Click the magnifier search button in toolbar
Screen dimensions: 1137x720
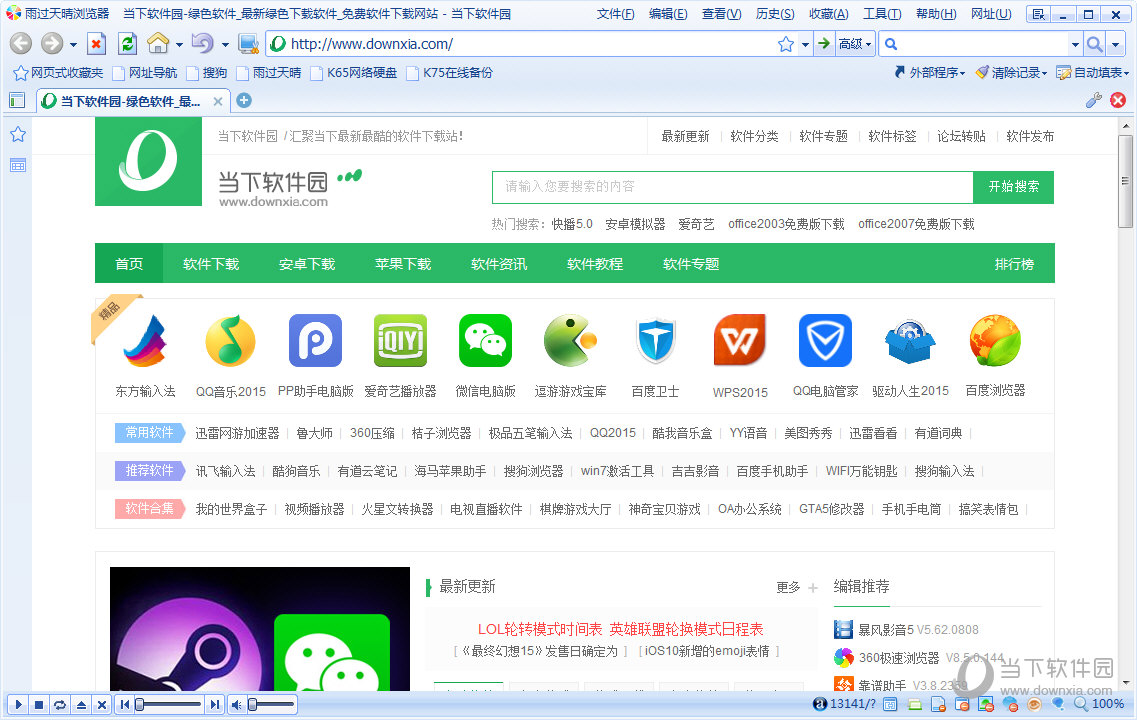pos(1095,44)
